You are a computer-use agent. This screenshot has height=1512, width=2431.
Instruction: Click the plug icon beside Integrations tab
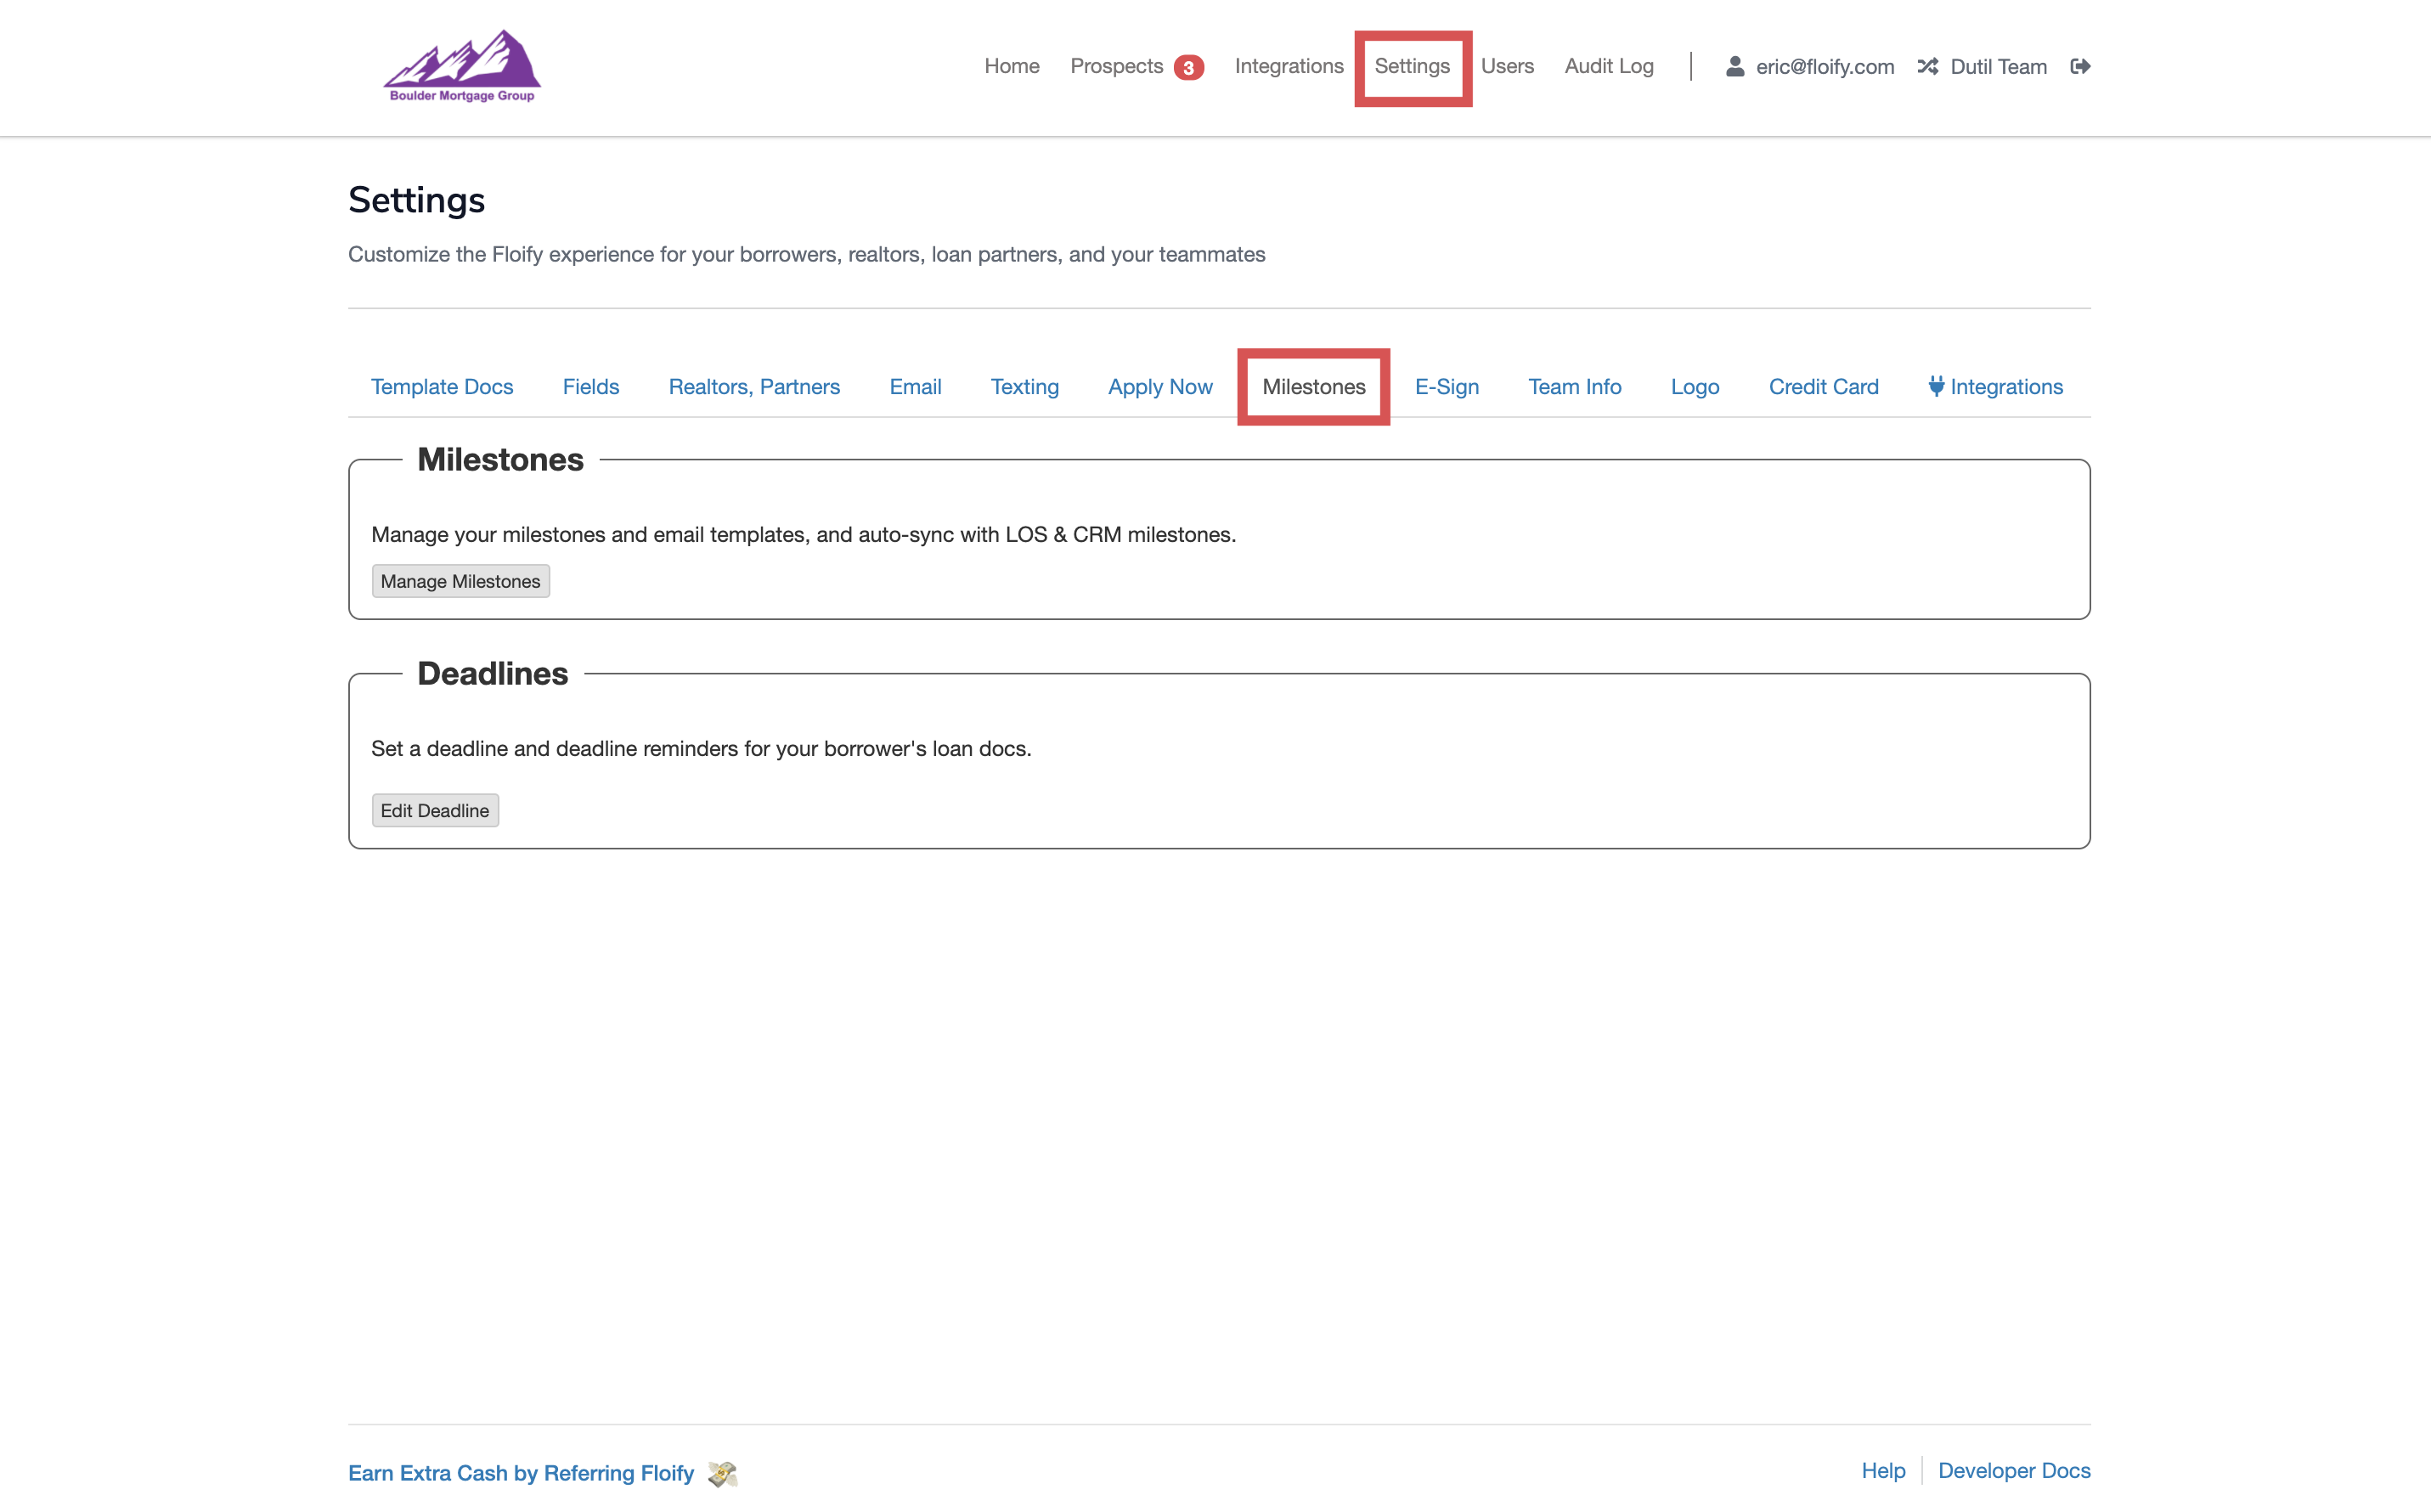(1935, 386)
